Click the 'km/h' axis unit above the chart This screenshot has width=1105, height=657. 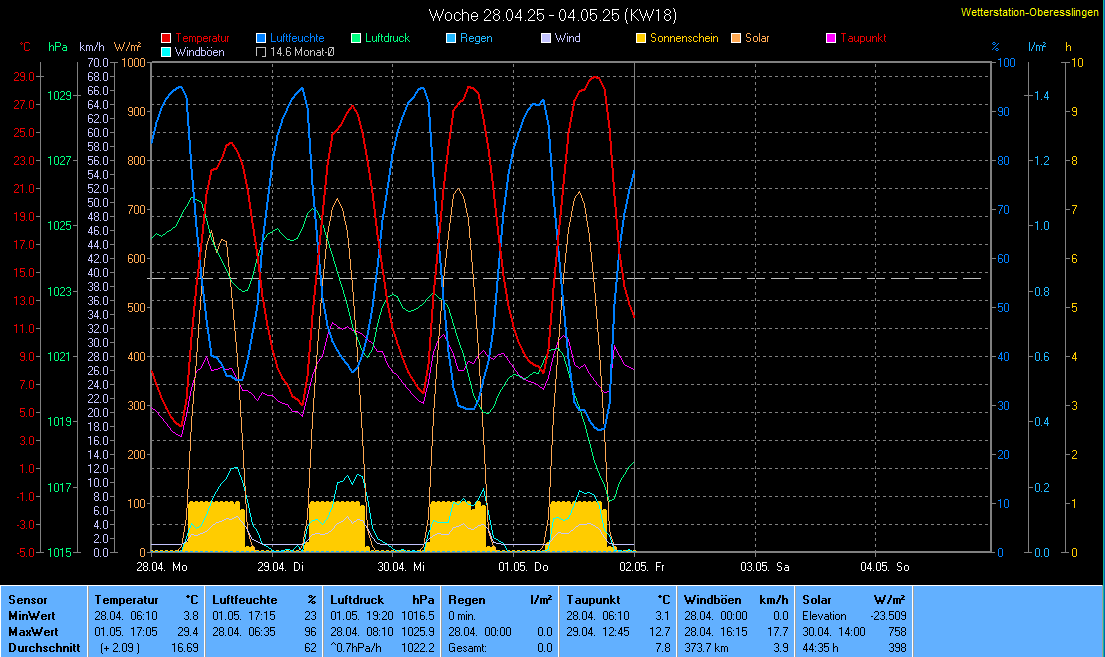92,47
